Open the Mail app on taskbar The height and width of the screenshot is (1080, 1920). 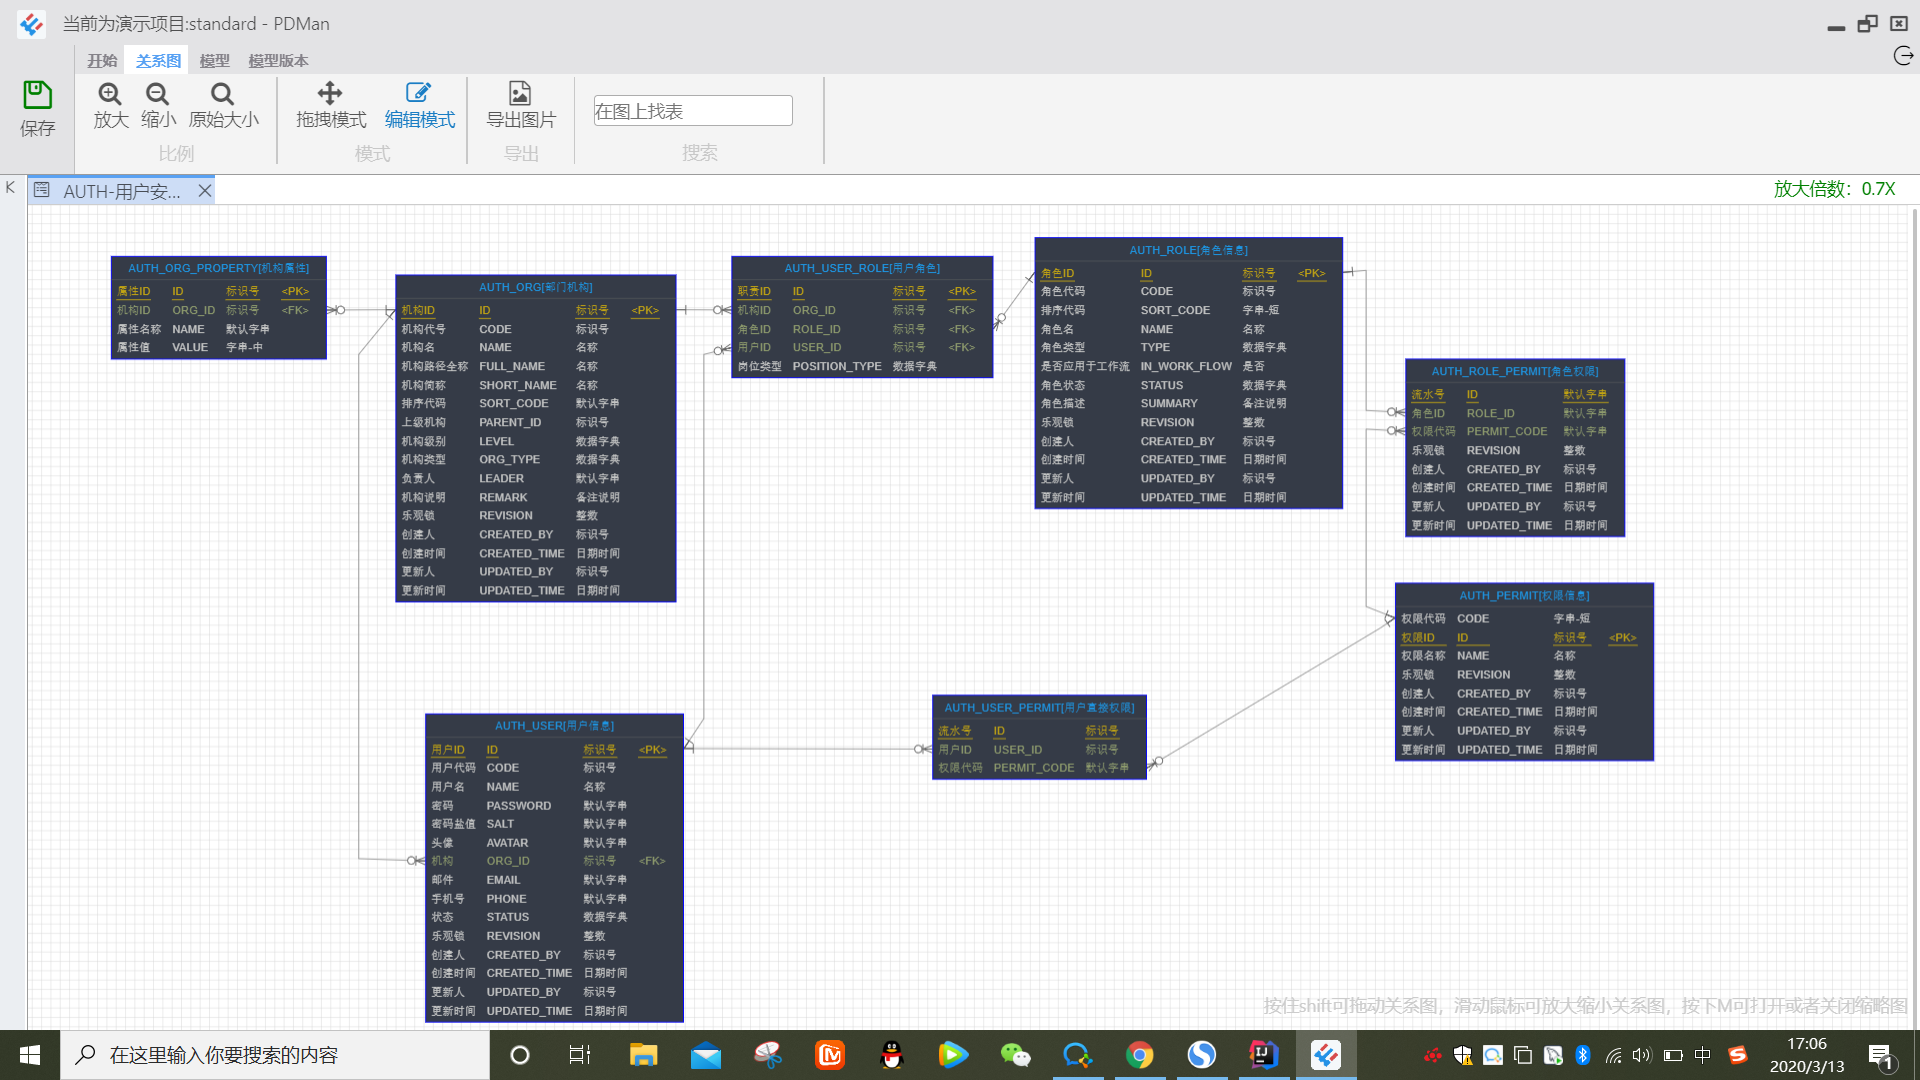[705, 1055]
